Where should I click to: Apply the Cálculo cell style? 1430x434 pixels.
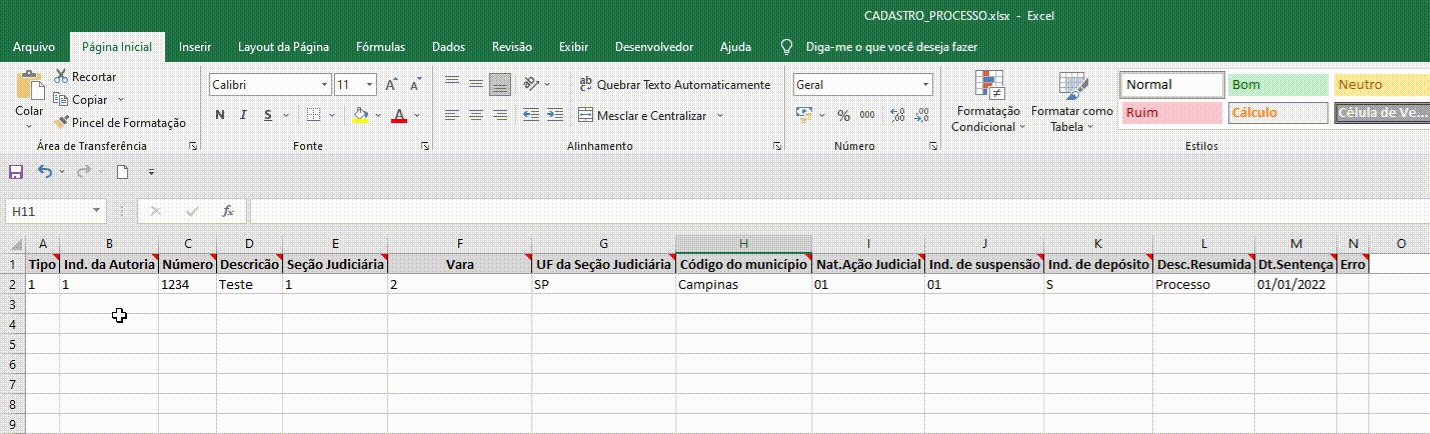(x=1277, y=113)
